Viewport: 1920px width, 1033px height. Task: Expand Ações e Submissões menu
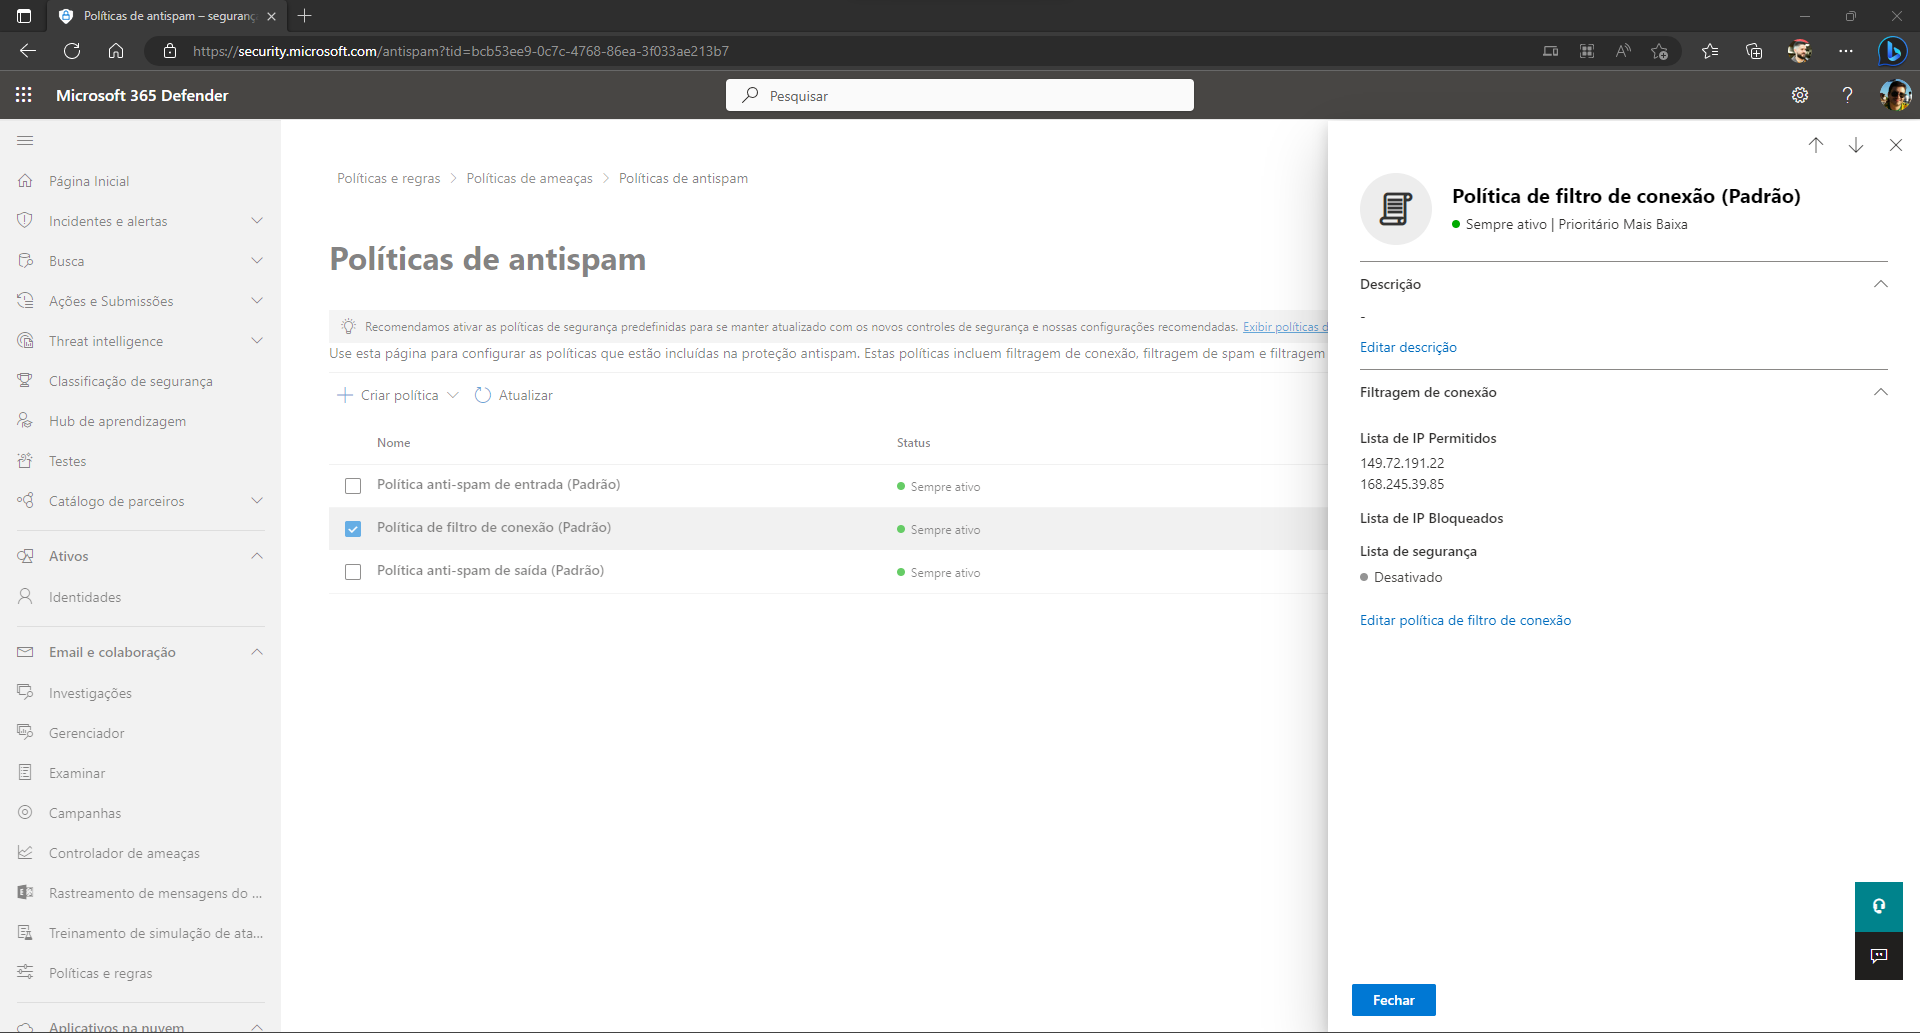[257, 301]
